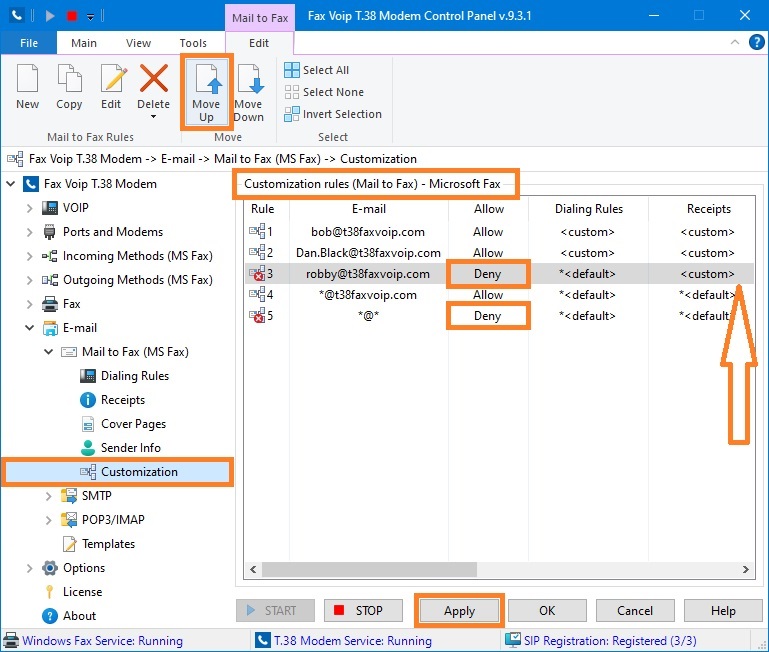Expand the Ports and Modems node
Image resolution: width=769 pixels, height=652 pixels.
[x=29, y=232]
